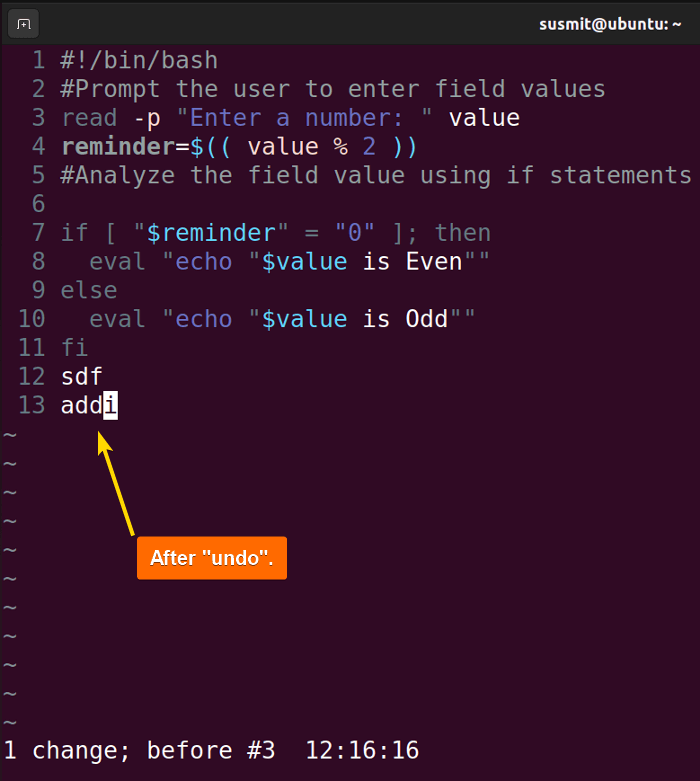Screen dimensions: 700x781
Task: Click the highlighted cursor block after "add"
Action: (111, 405)
